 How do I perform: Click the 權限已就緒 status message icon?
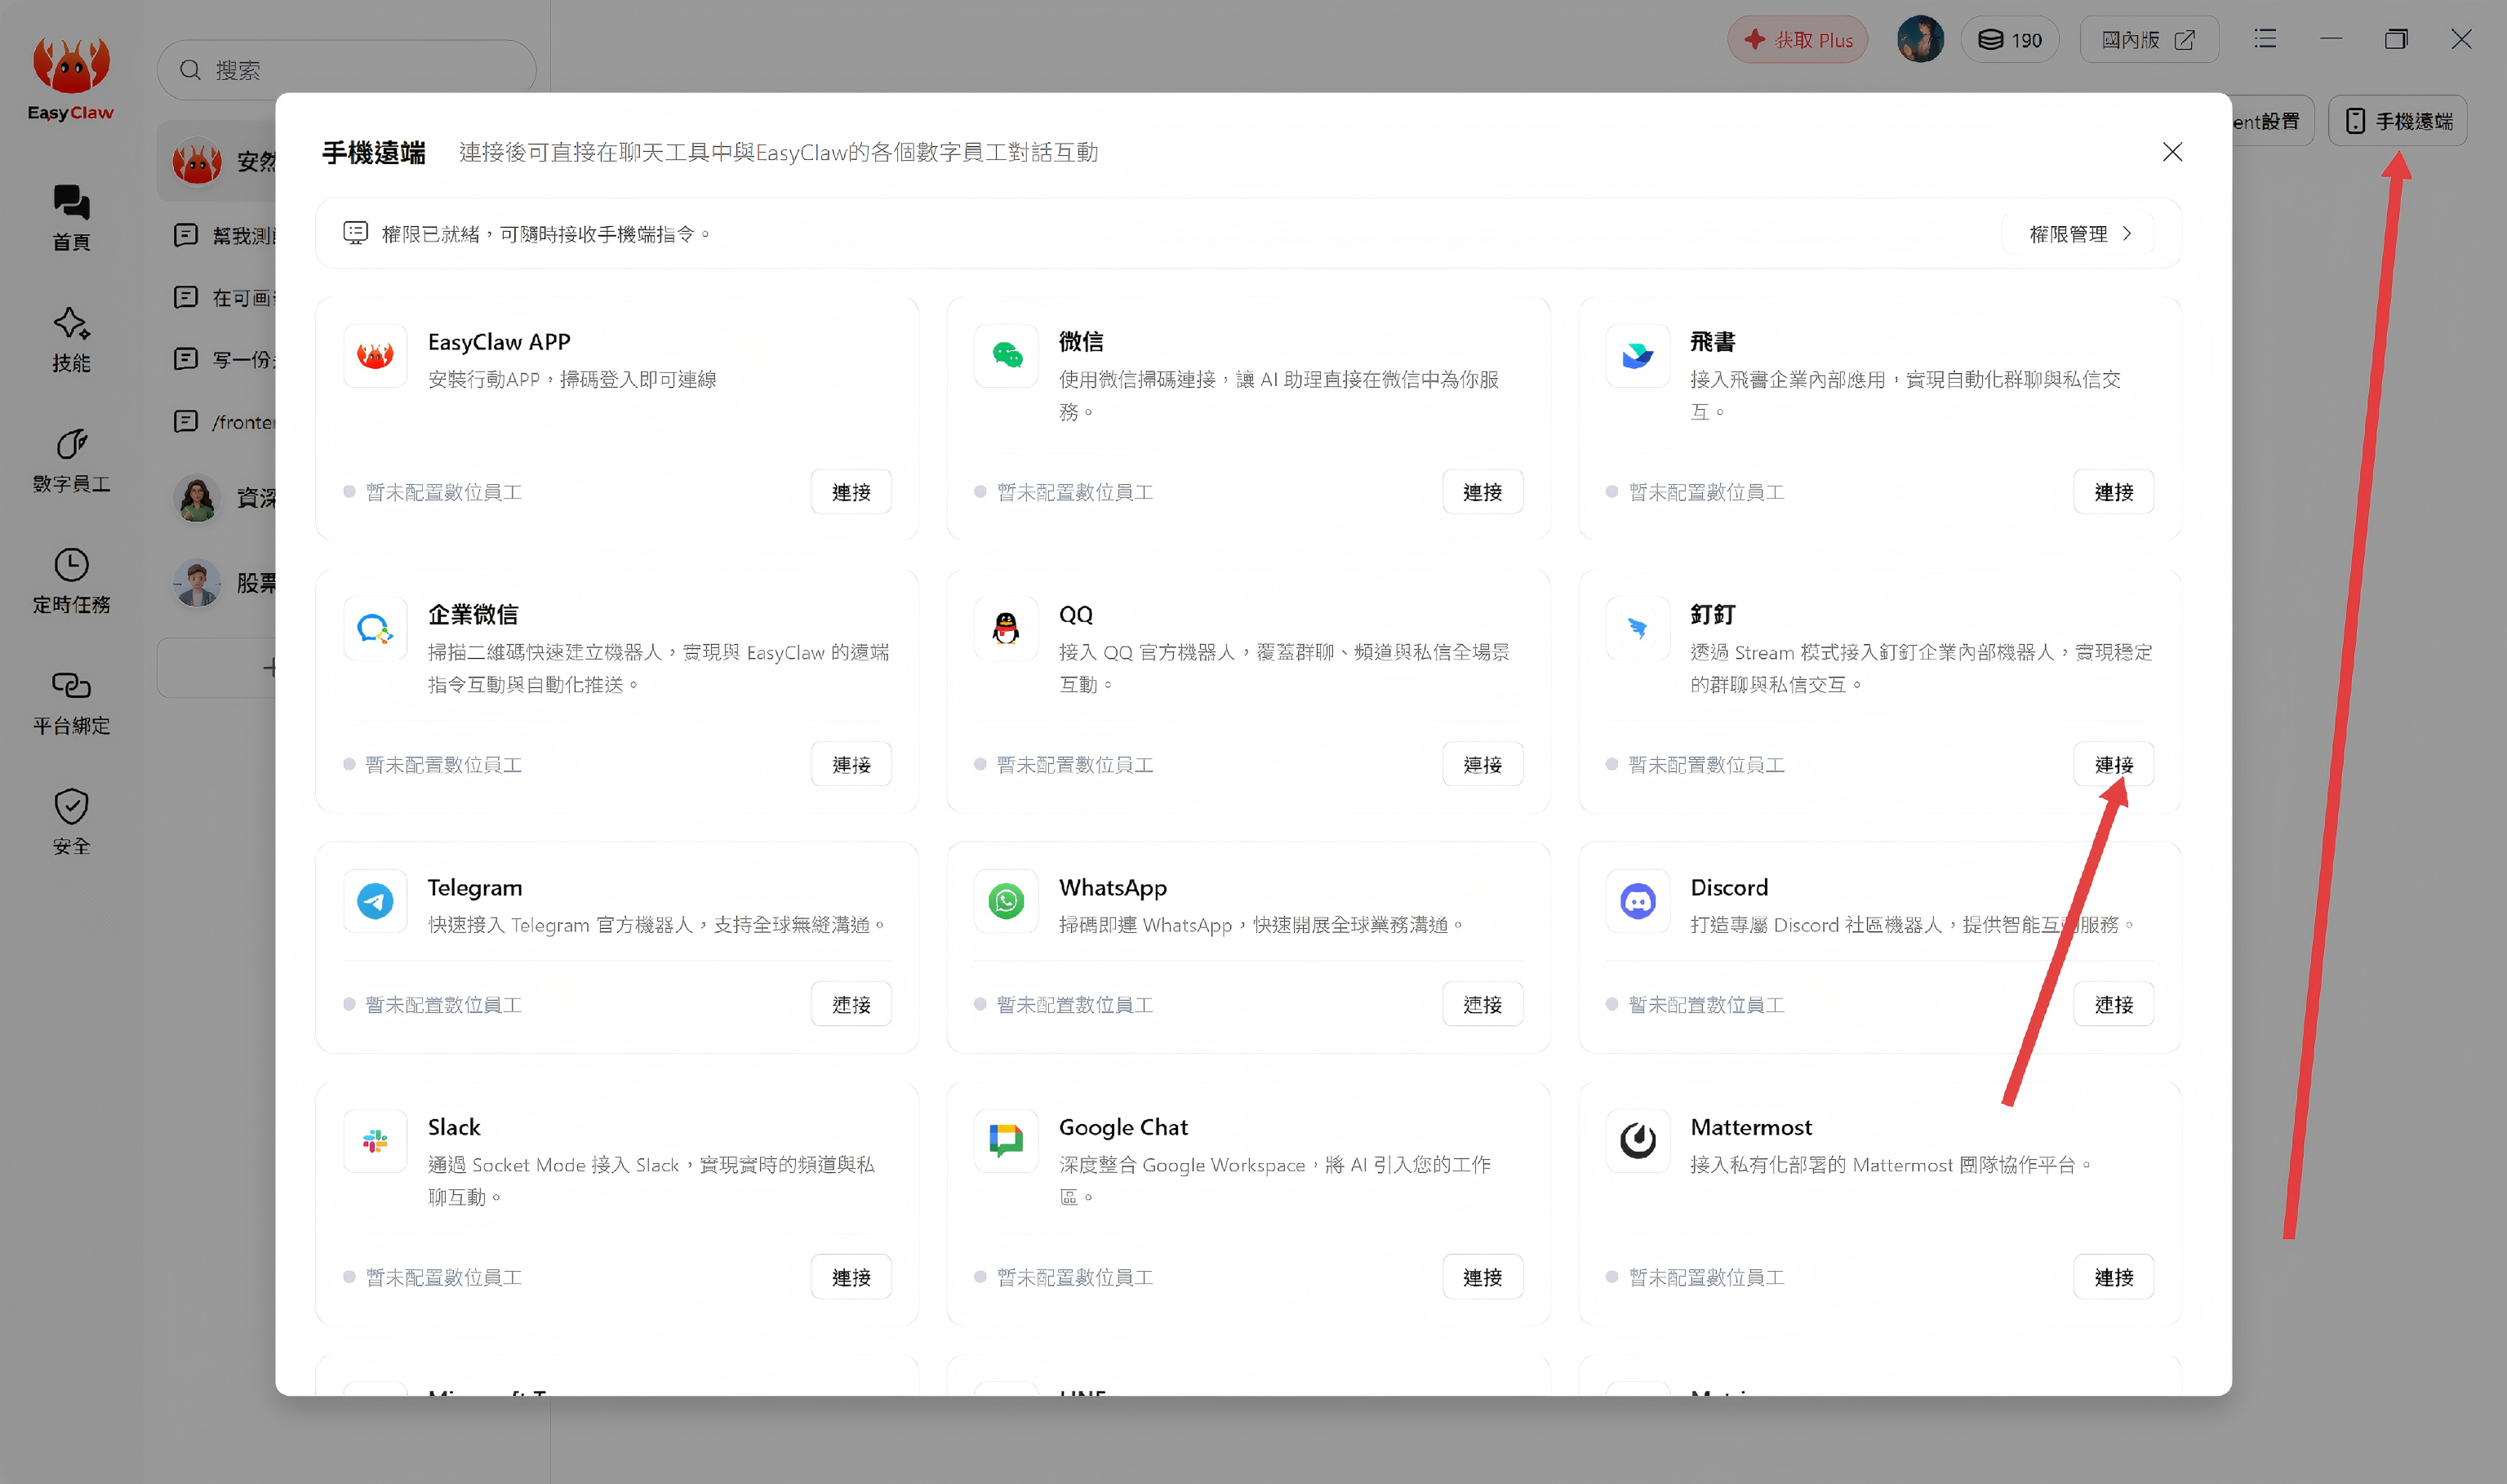point(355,233)
